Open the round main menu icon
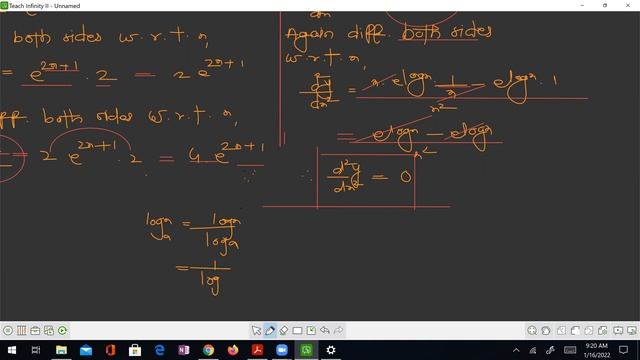640x360 pixels. click(8, 330)
